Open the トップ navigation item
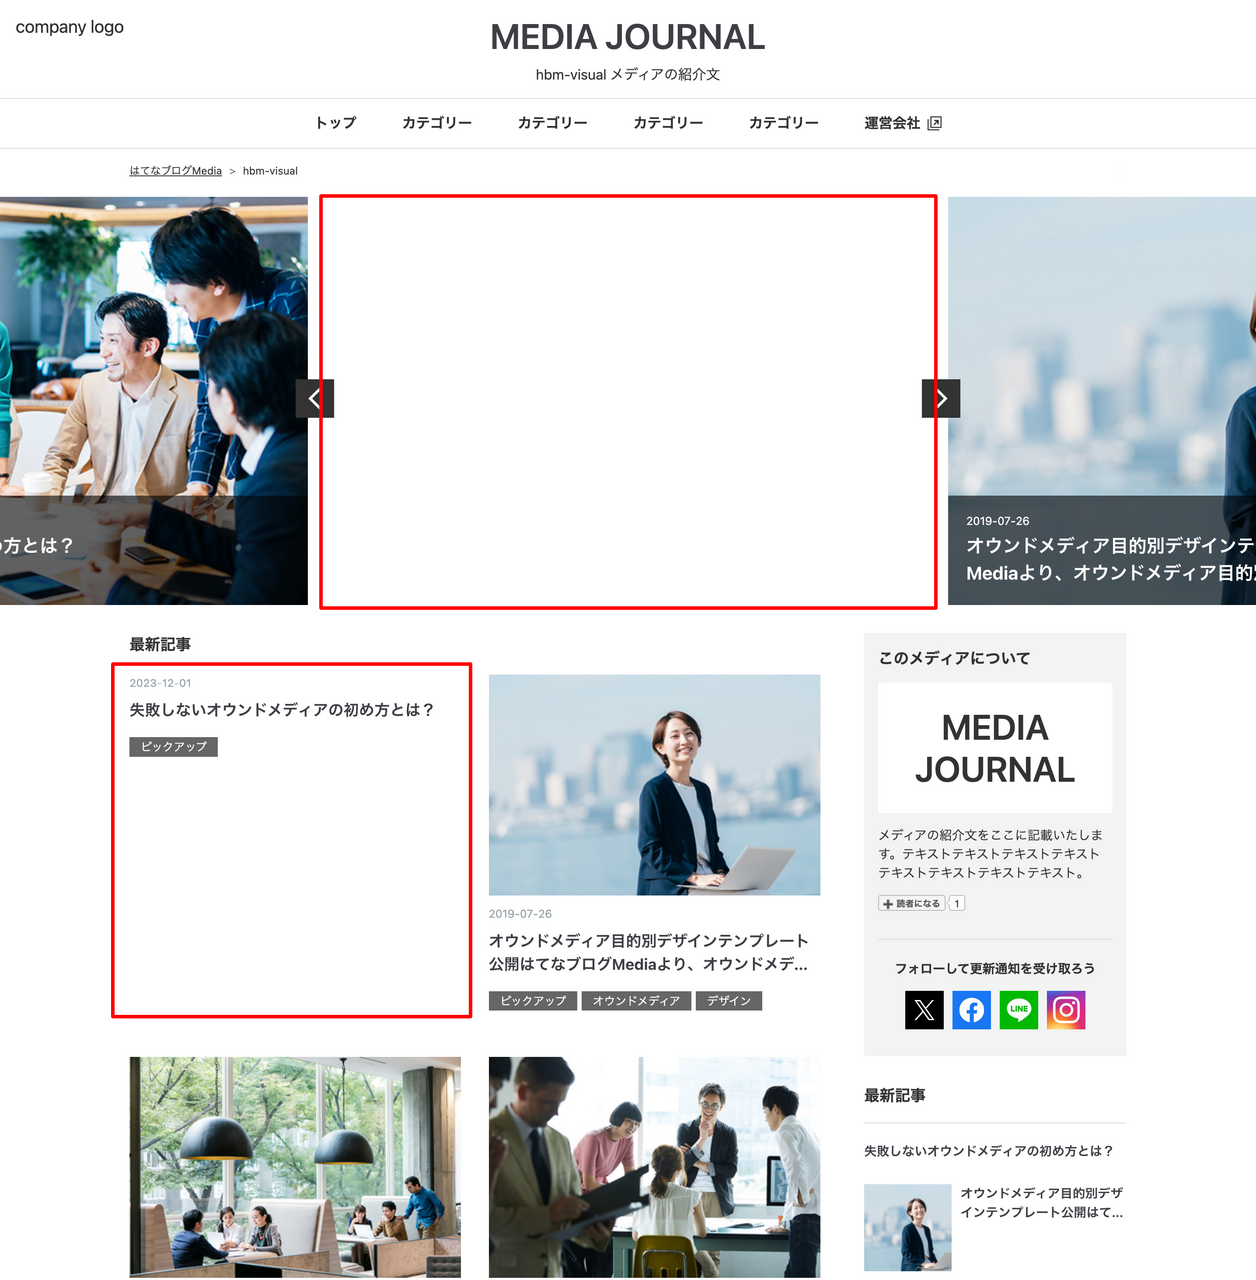This screenshot has width=1256, height=1280. click(x=336, y=123)
